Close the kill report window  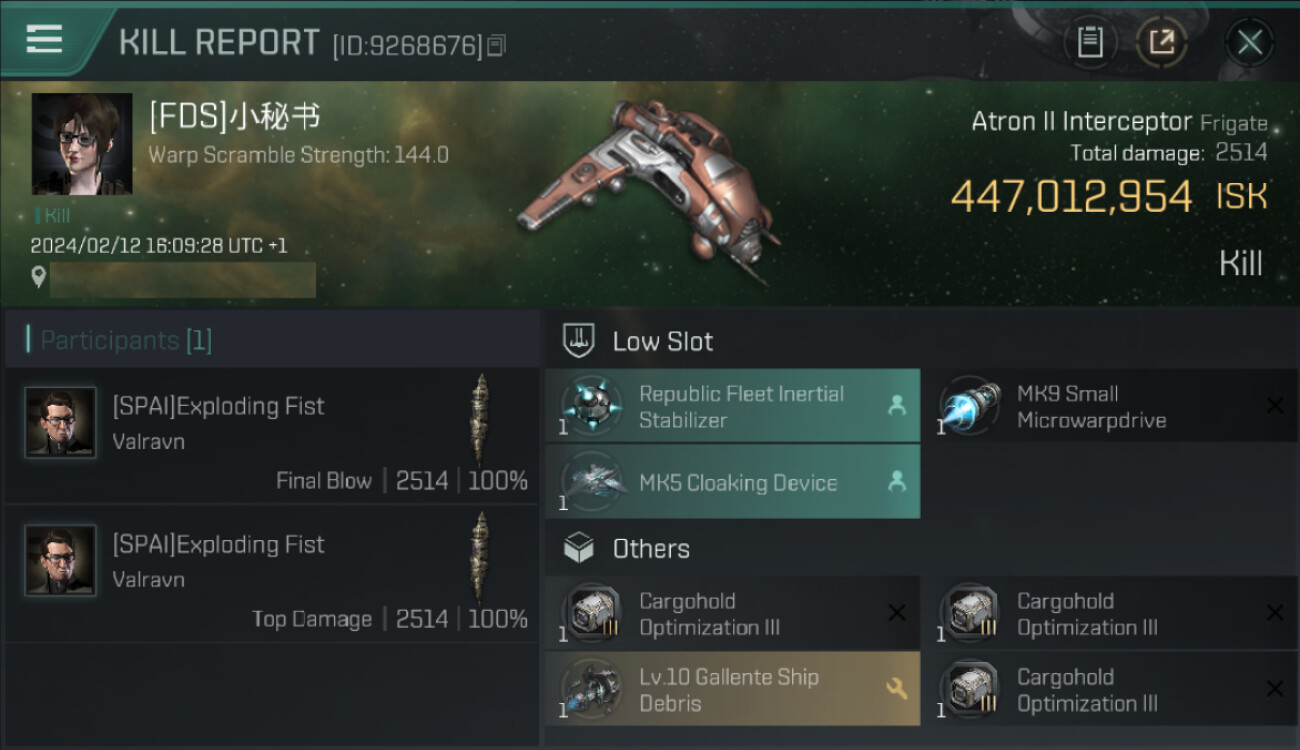tap(1249, 42)
